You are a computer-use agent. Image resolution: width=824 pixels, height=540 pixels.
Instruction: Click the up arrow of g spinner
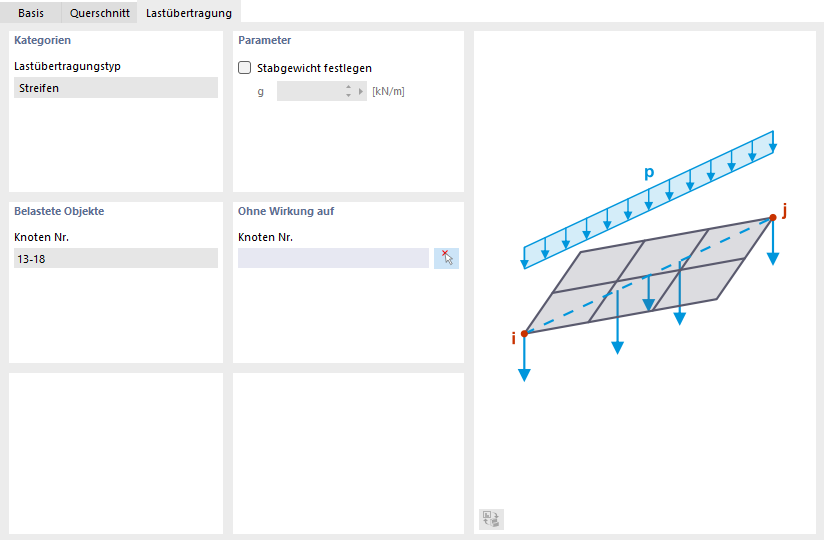348,87
